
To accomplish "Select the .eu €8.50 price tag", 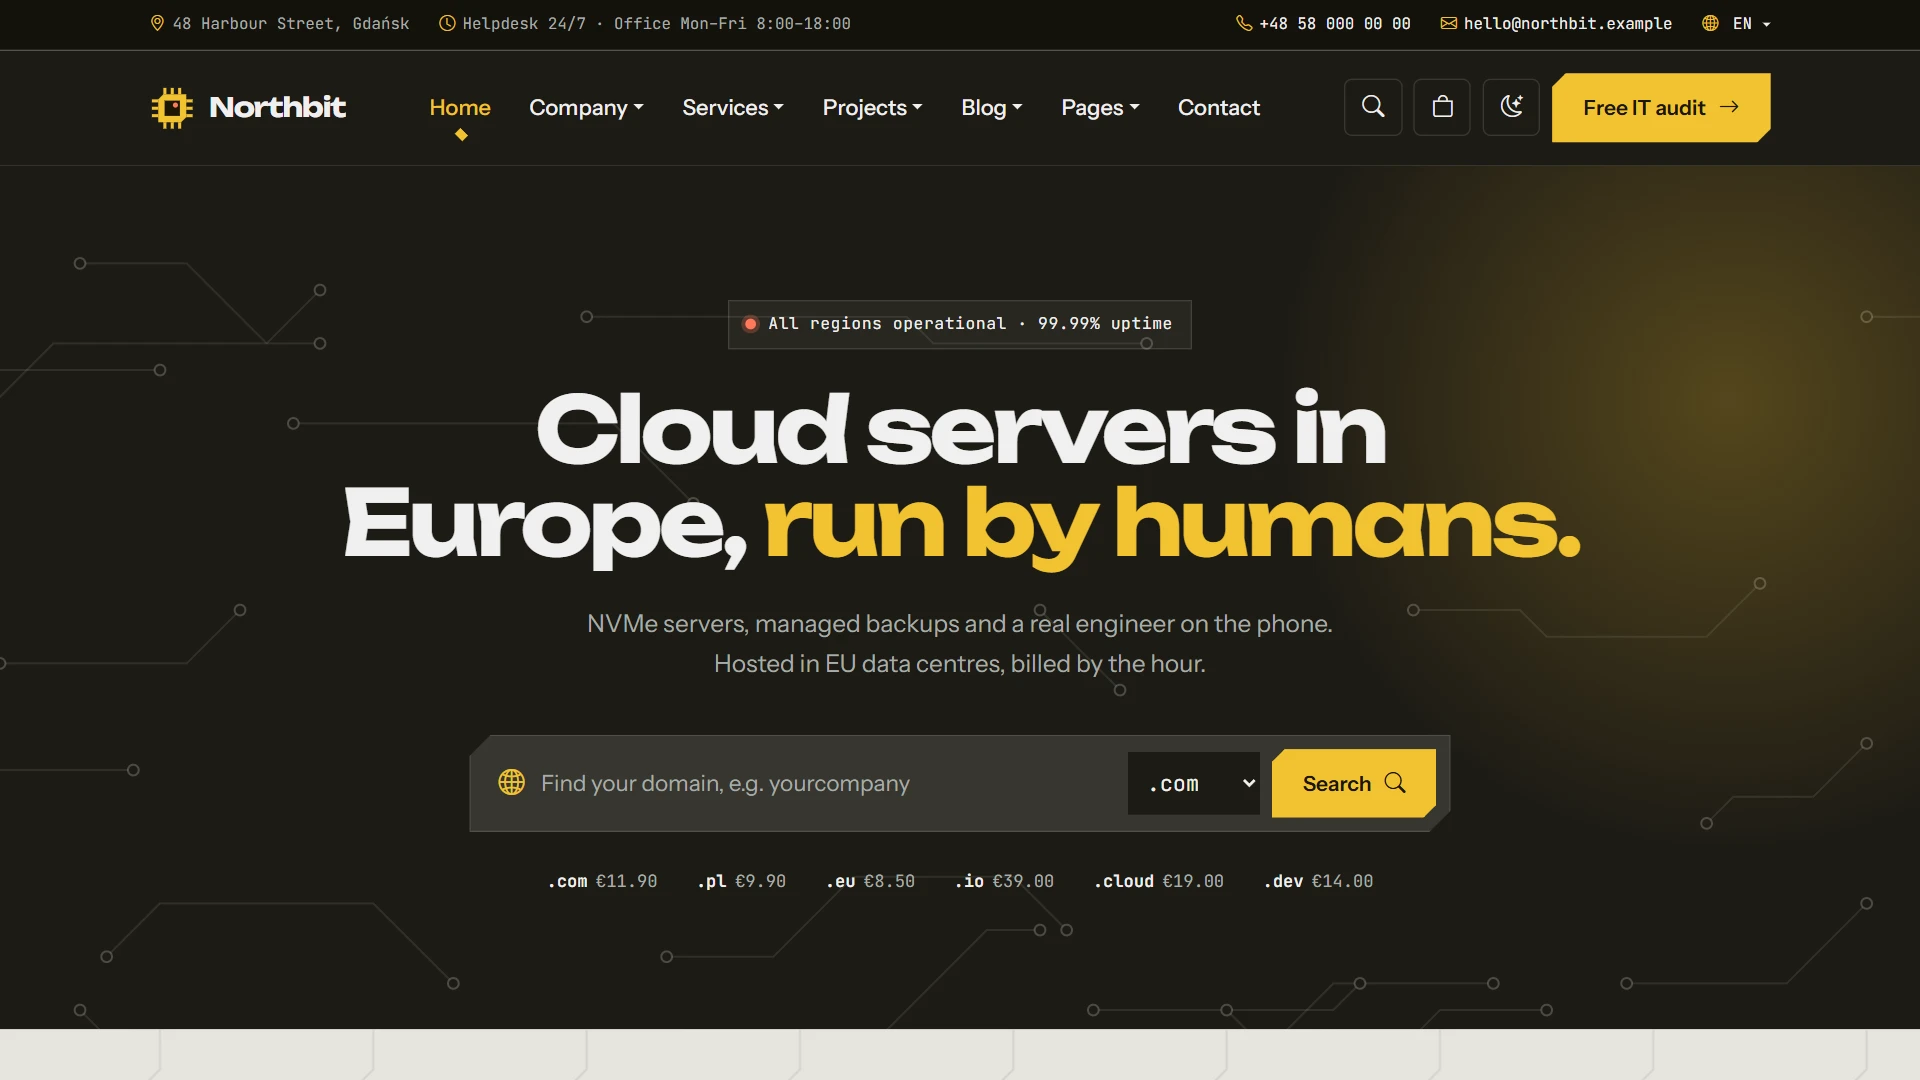I will click(870, 881).
